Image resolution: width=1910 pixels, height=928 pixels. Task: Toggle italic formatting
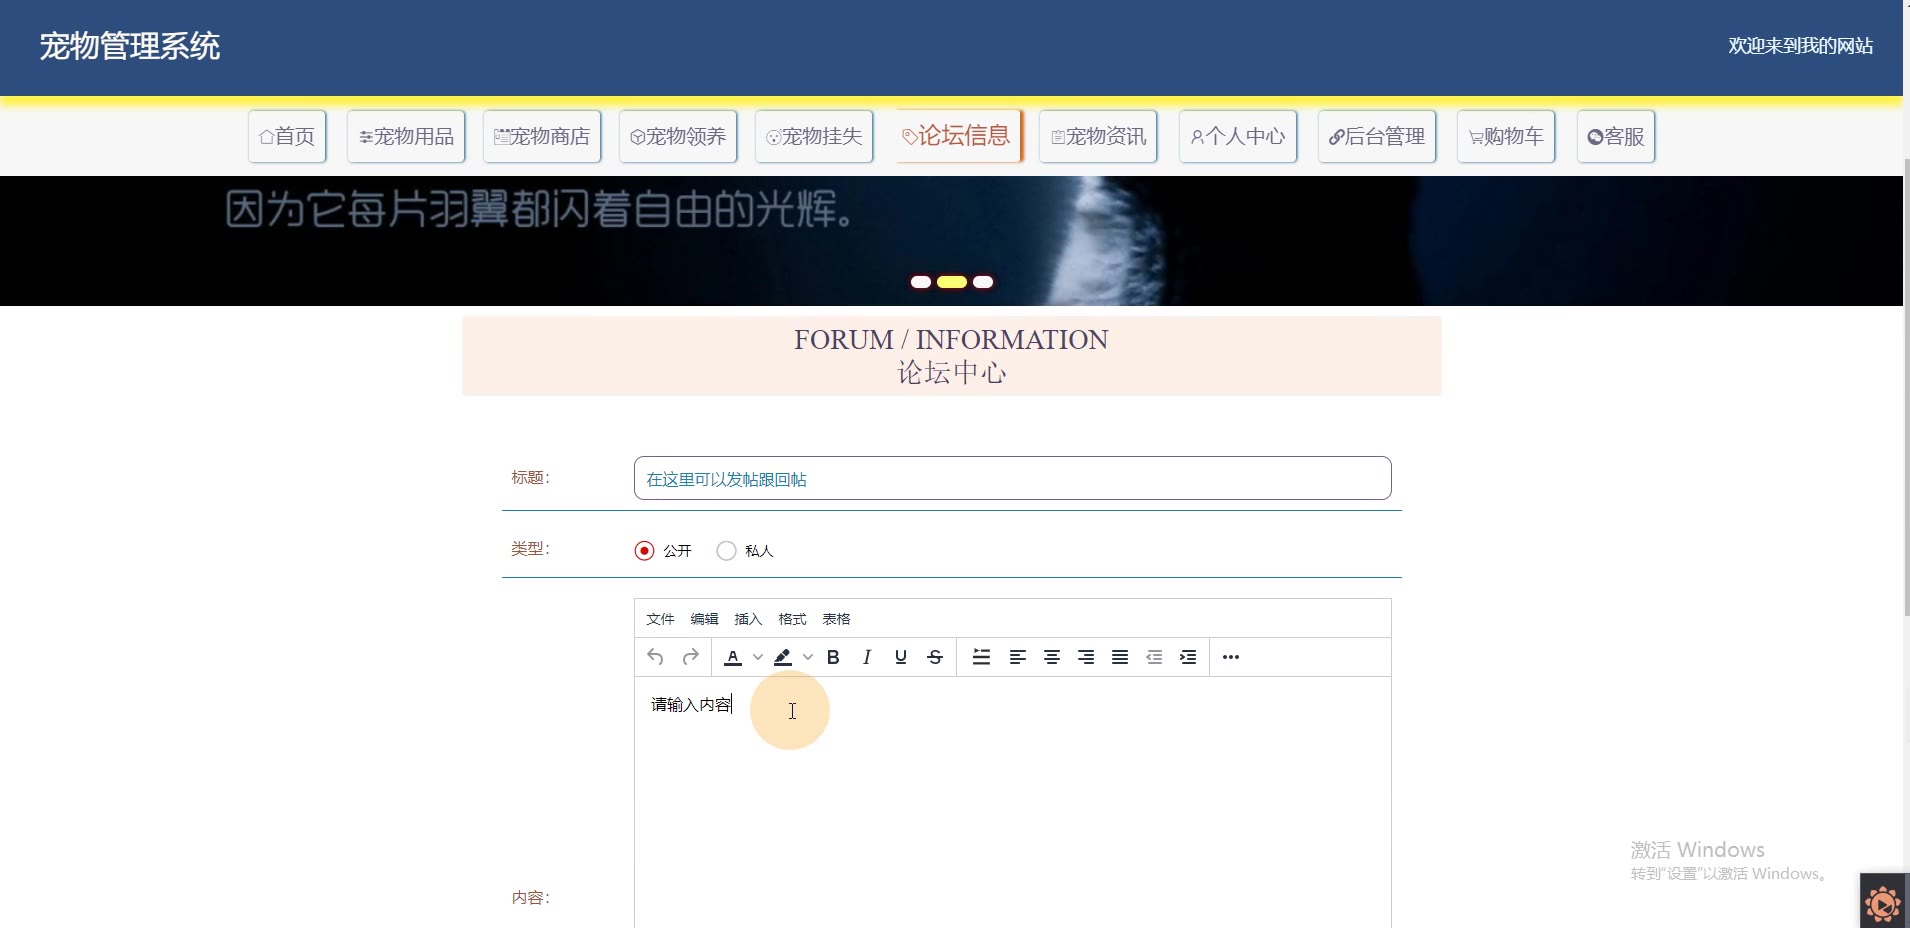pyautogui.click(x=867, y=657)
